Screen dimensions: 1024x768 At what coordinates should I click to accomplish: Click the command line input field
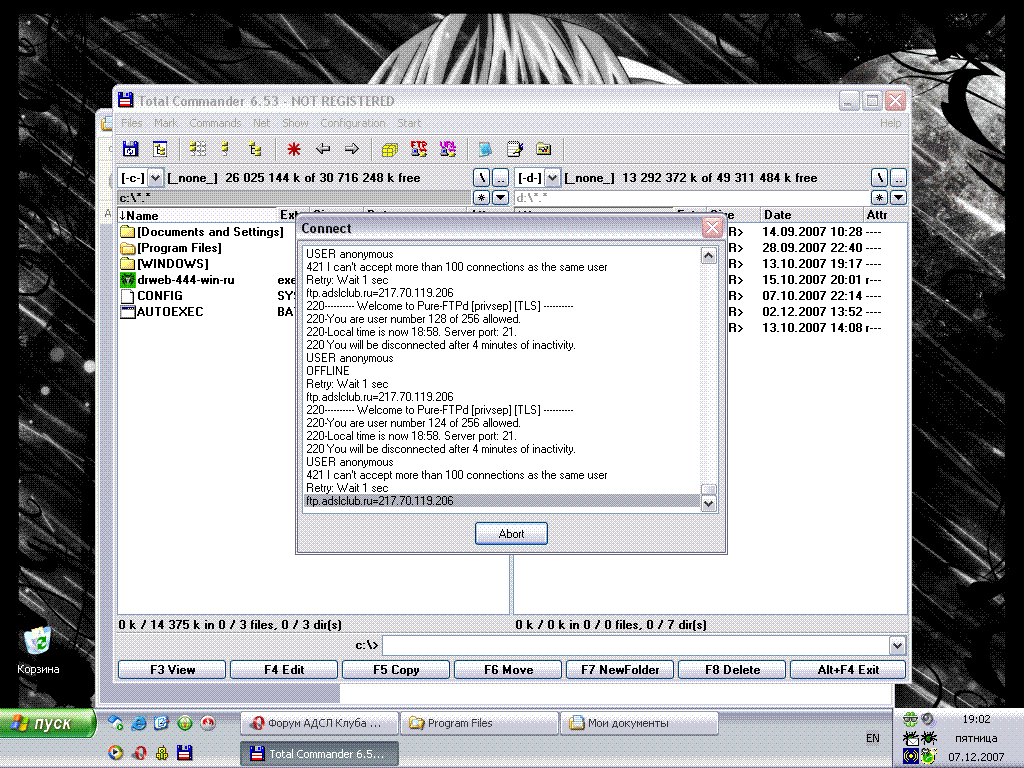pos(635,646)
